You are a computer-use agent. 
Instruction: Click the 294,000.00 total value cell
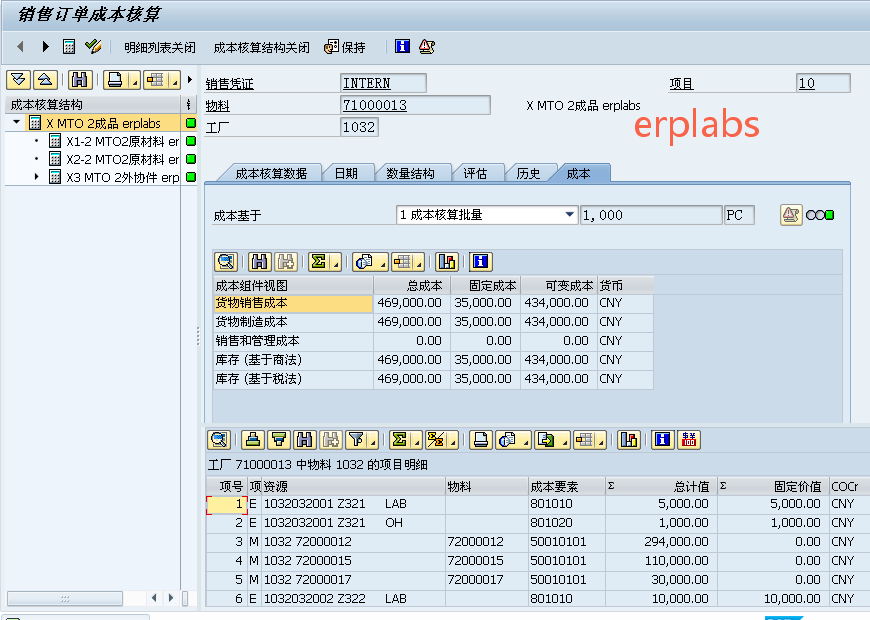660,542
